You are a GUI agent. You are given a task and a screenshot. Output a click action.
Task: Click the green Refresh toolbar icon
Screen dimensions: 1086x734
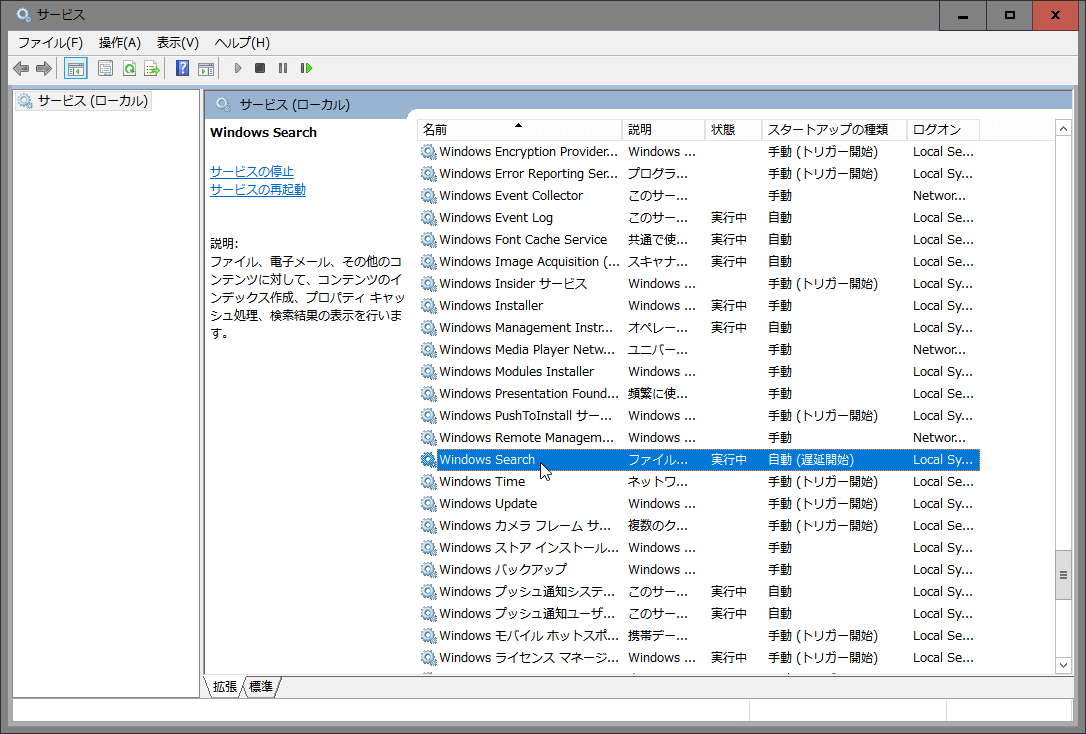129,68
